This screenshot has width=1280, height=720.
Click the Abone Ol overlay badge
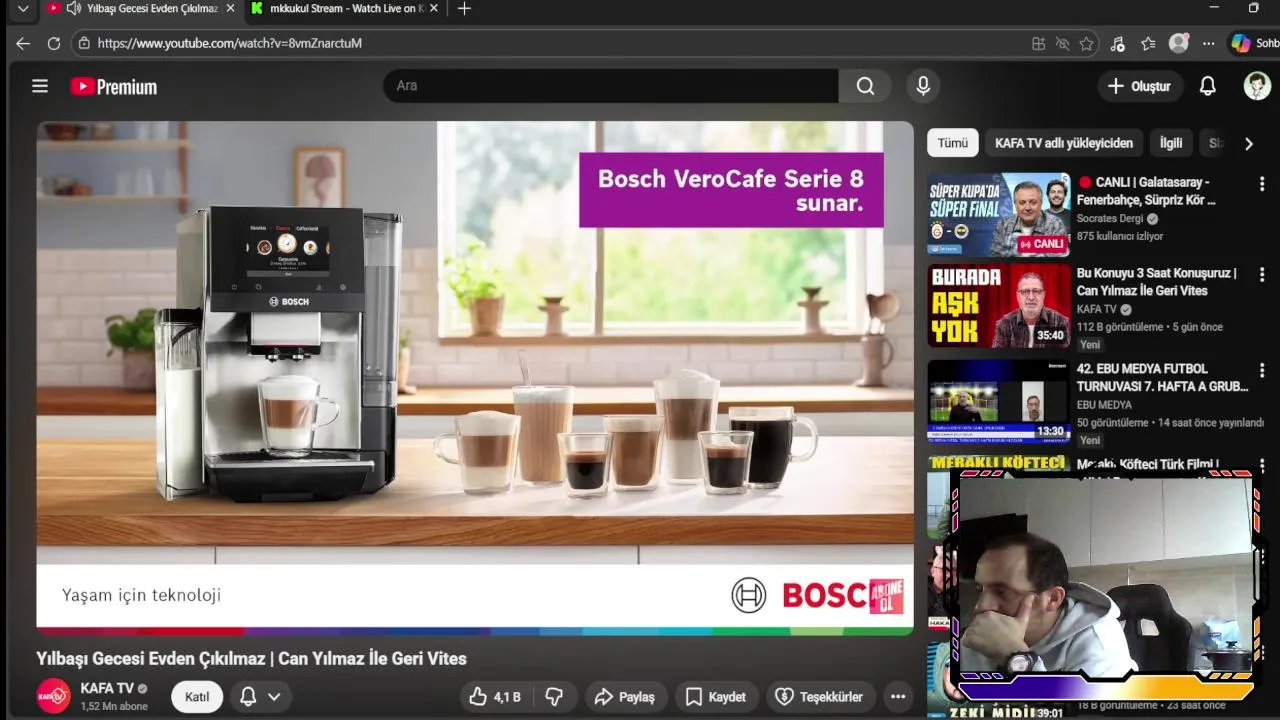pos(886,596)
